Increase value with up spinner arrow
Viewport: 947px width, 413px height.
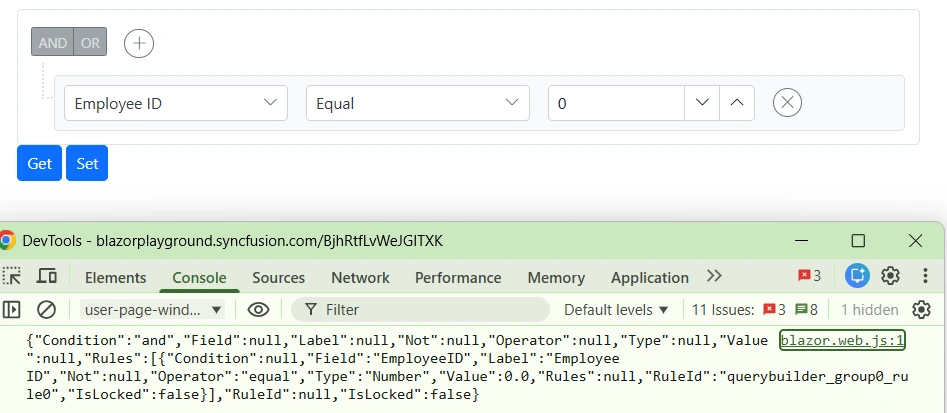pos(737,103)
